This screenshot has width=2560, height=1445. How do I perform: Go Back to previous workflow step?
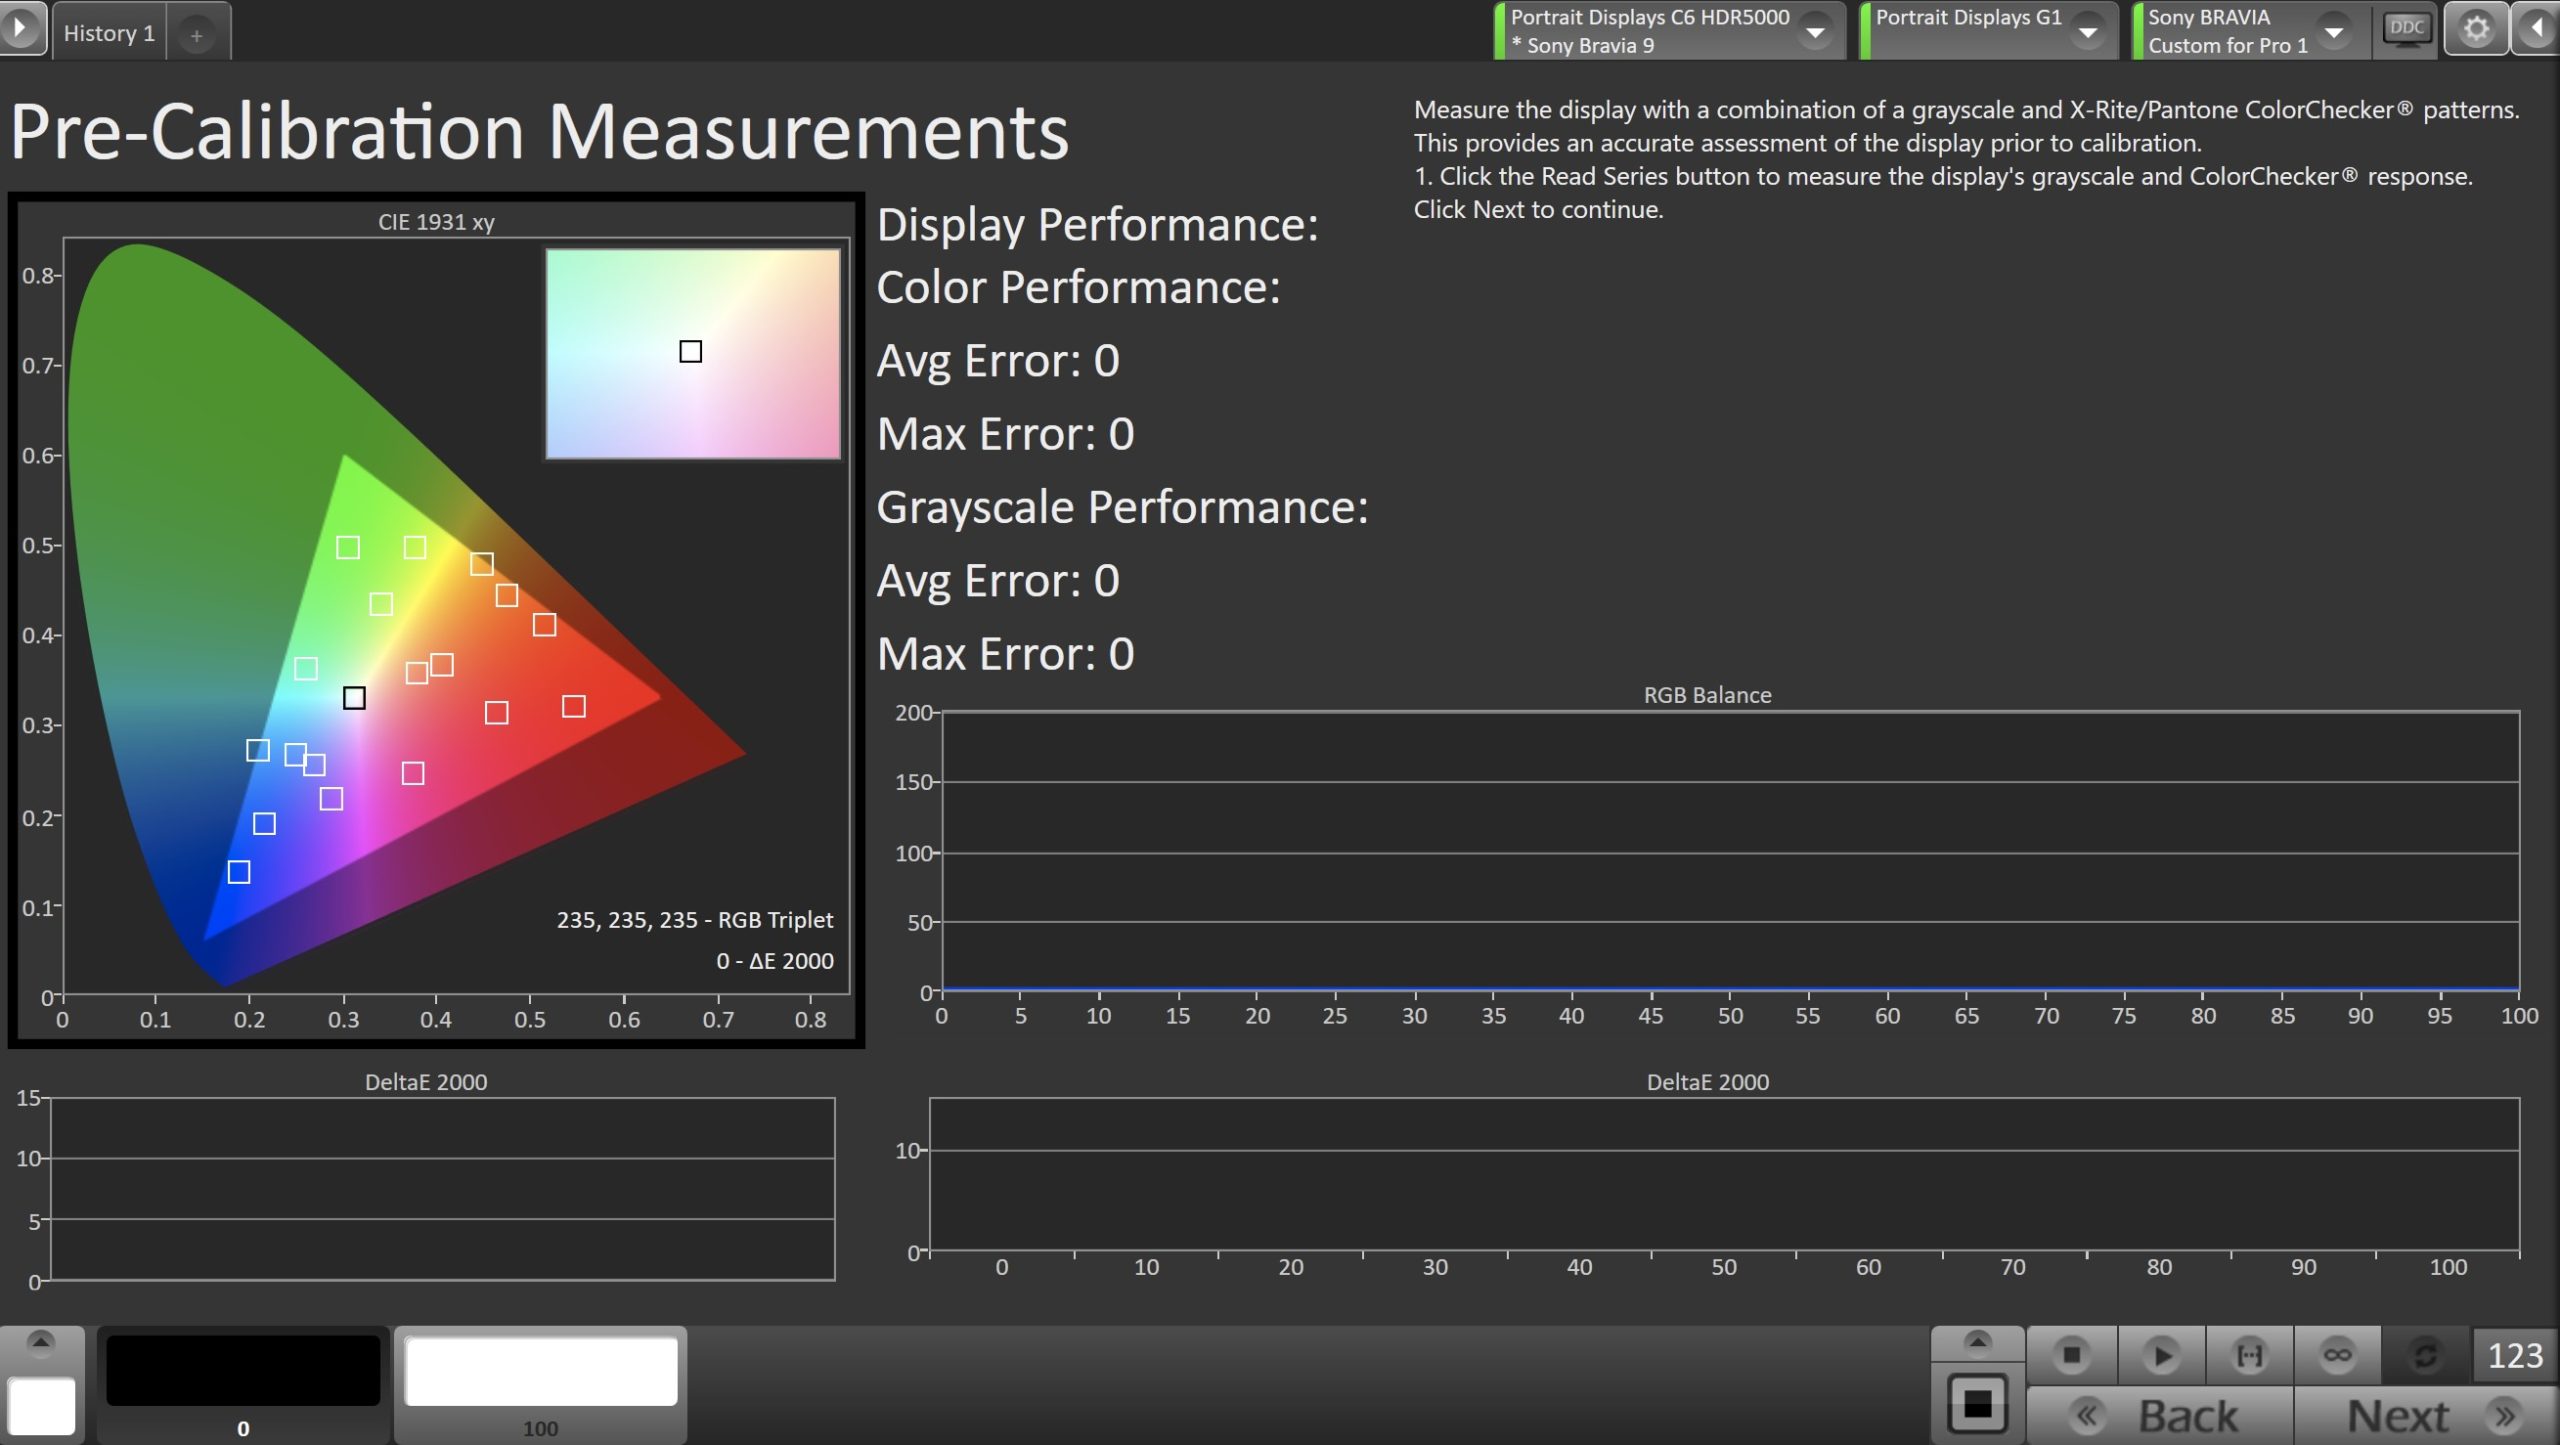[2159, 1416]
